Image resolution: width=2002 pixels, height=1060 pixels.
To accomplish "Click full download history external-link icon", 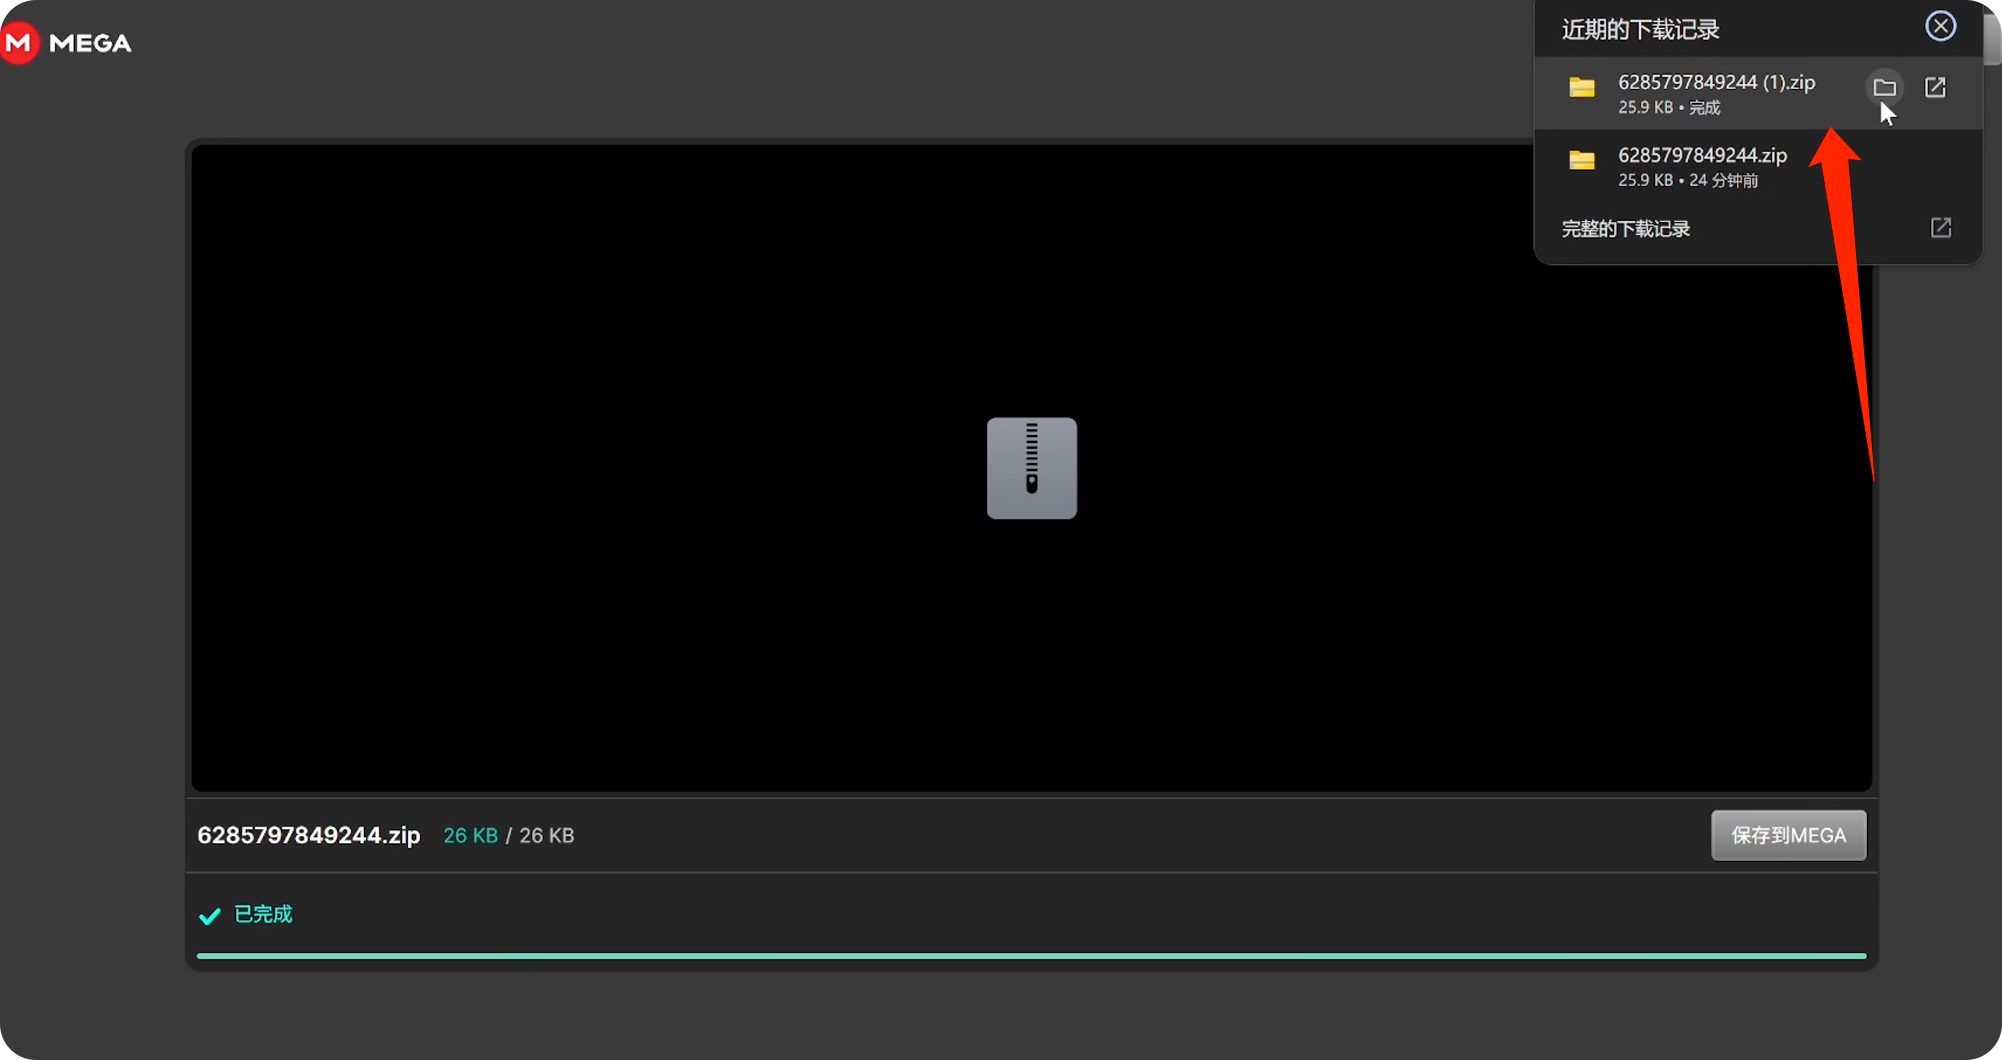I will (1940, 228).
